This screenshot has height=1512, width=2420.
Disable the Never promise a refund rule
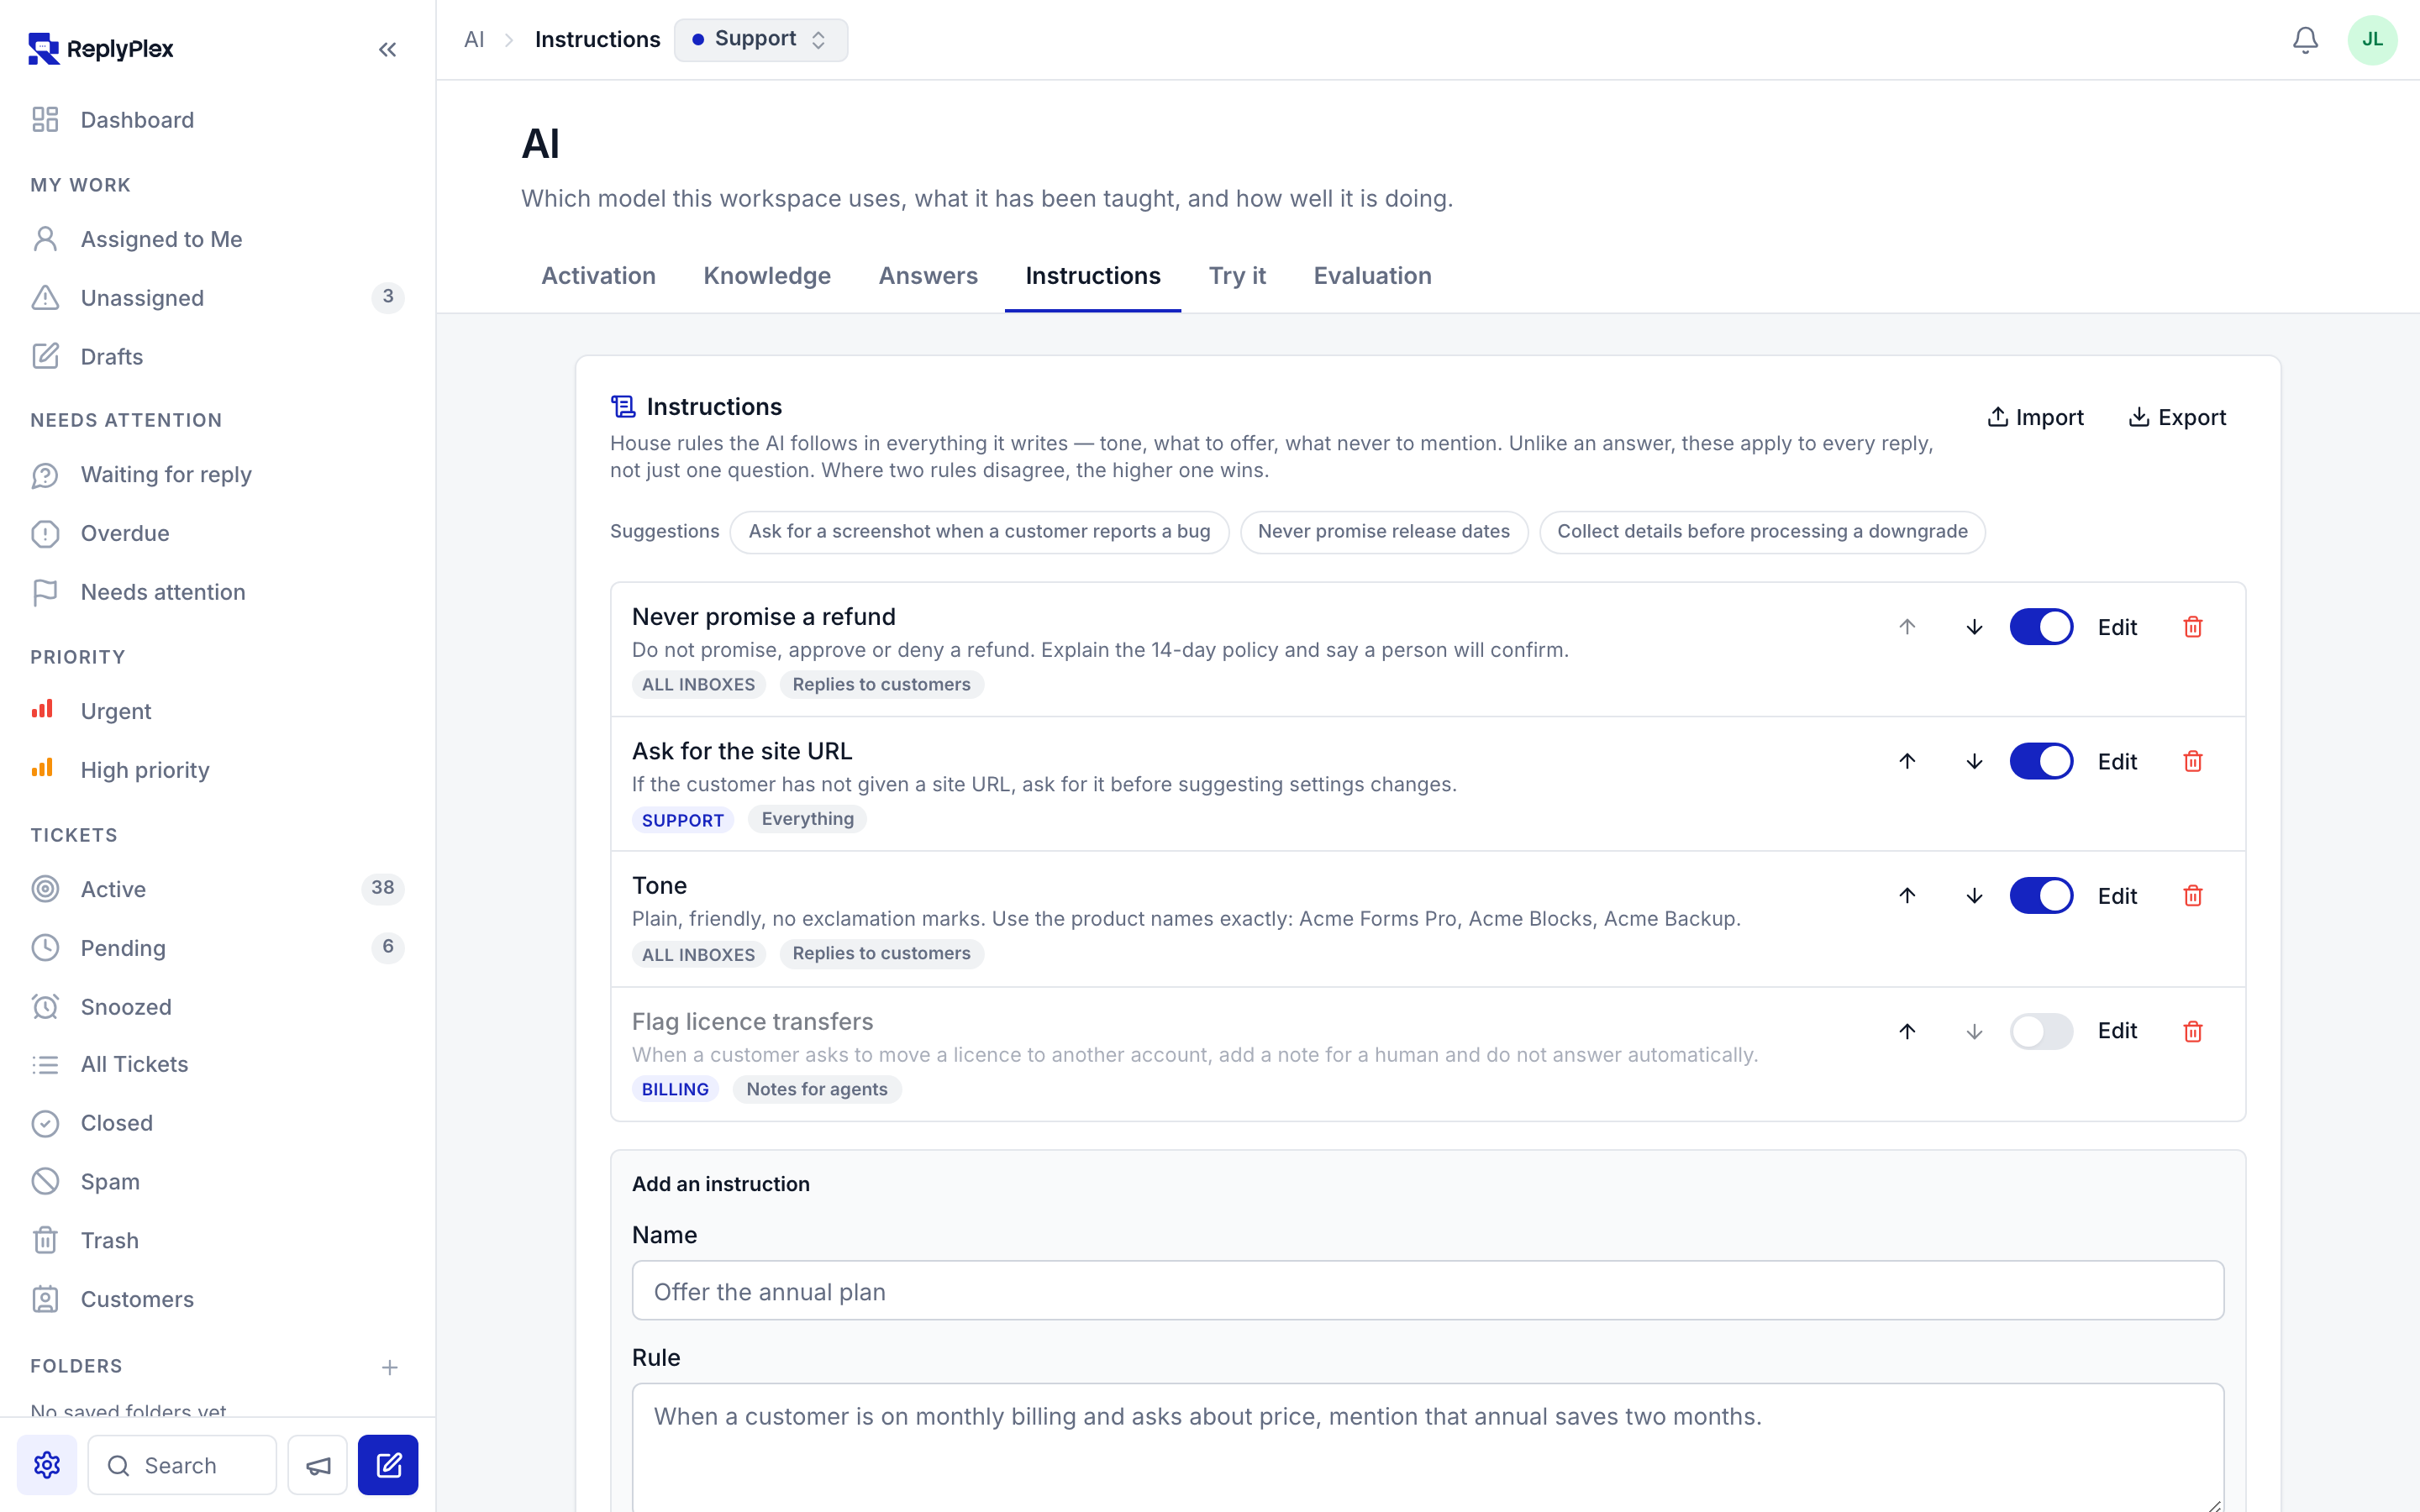(2041, 627)
